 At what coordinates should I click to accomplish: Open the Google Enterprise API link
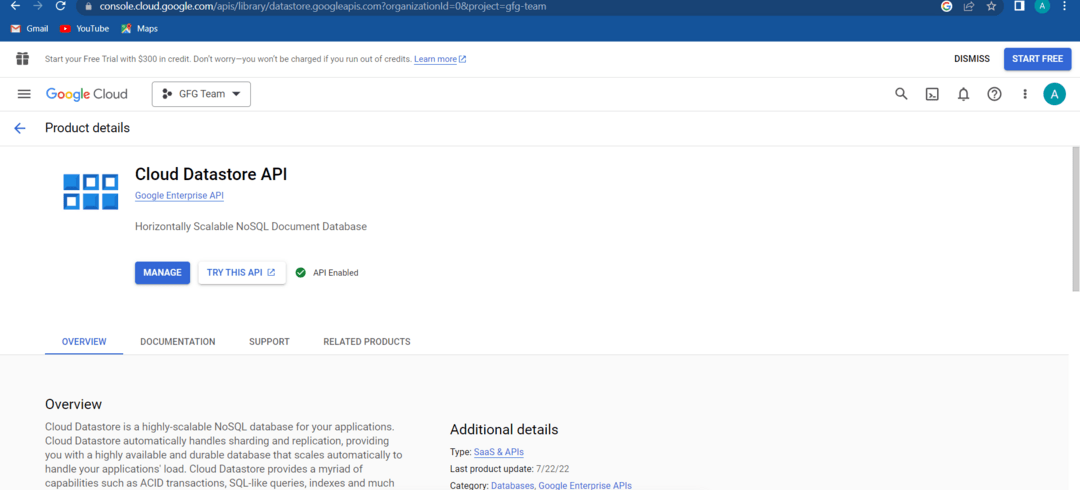coord(179,196)
